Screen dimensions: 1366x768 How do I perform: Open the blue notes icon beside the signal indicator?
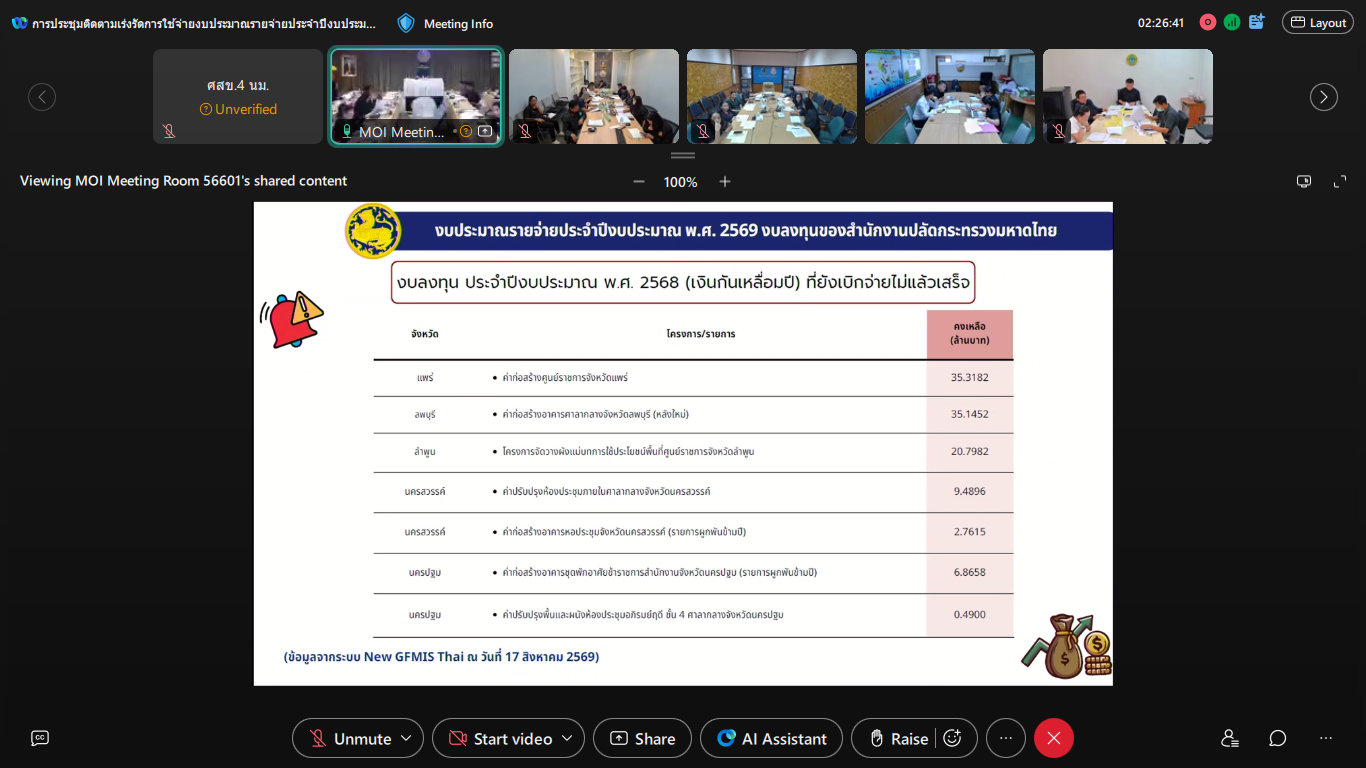pos(1257,22)
